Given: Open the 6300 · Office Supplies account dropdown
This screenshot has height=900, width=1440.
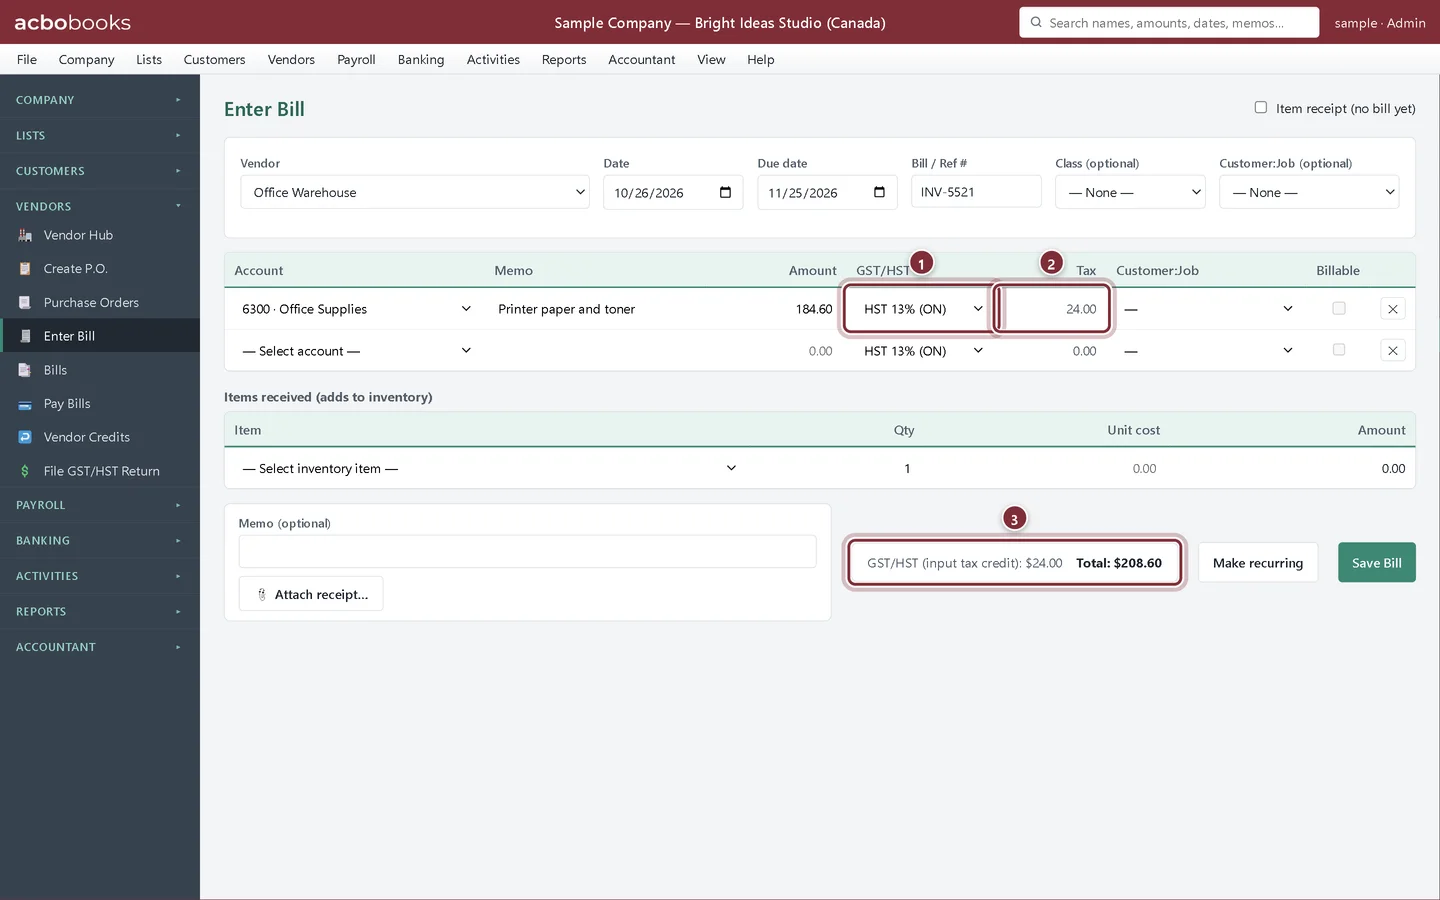Looking at the screenshot, I should pos(355,309).
